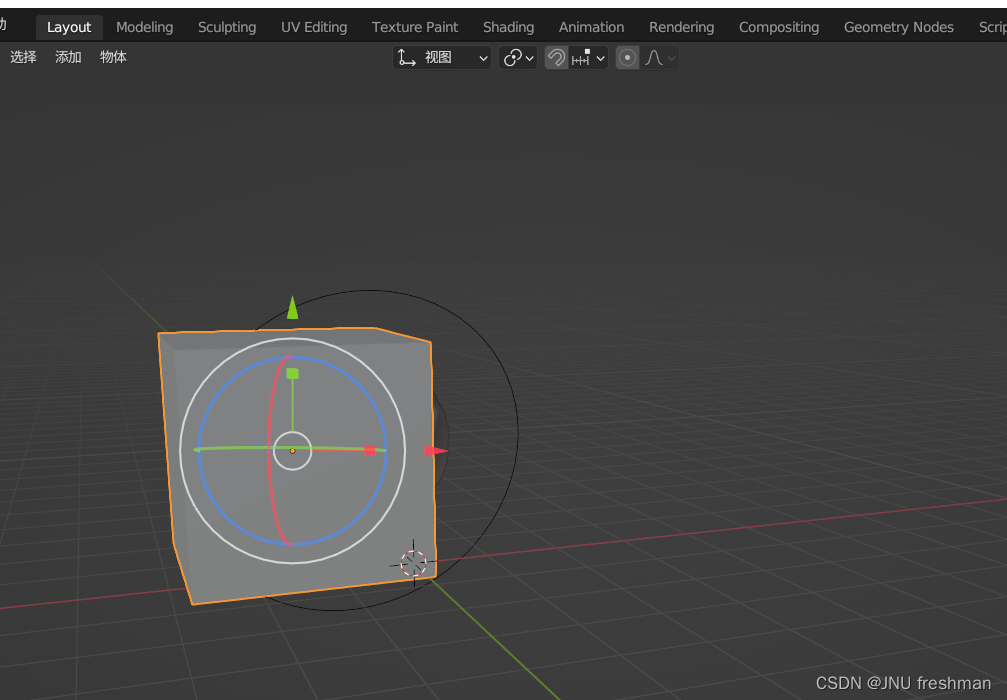Open the pivot point dropdown
This screenshot has height=700, width=1007.
[x=518, y=58]
